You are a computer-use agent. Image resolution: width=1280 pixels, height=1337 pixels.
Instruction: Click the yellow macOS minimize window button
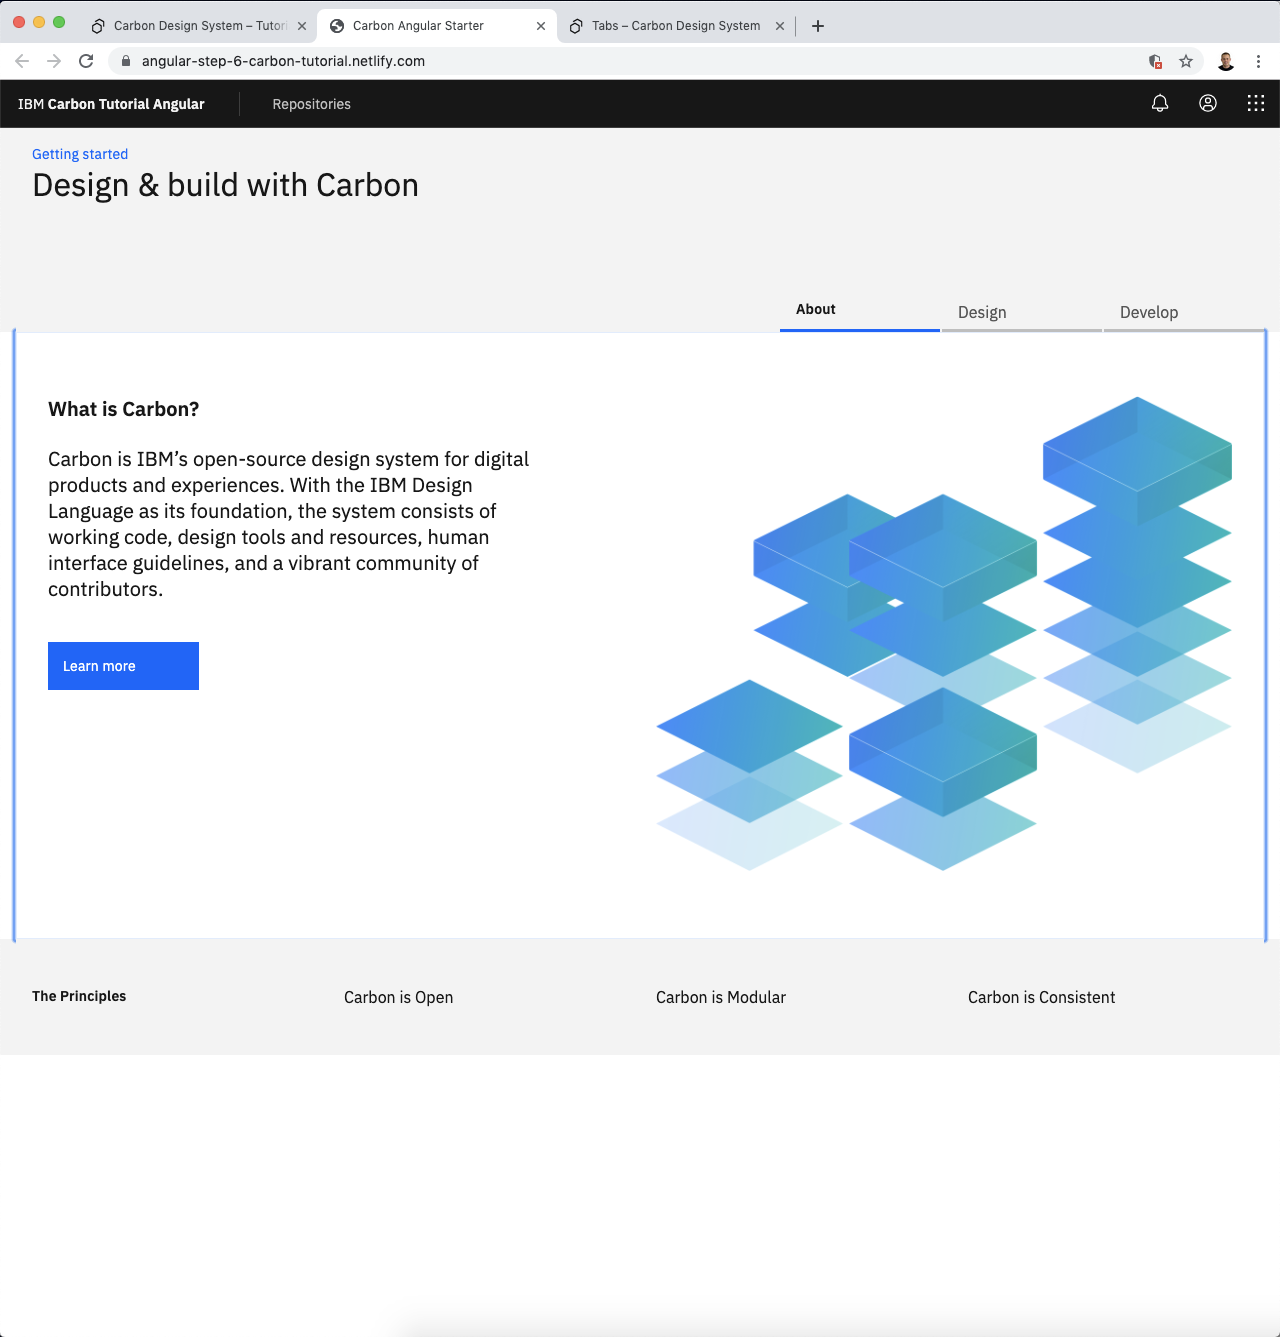39,22
